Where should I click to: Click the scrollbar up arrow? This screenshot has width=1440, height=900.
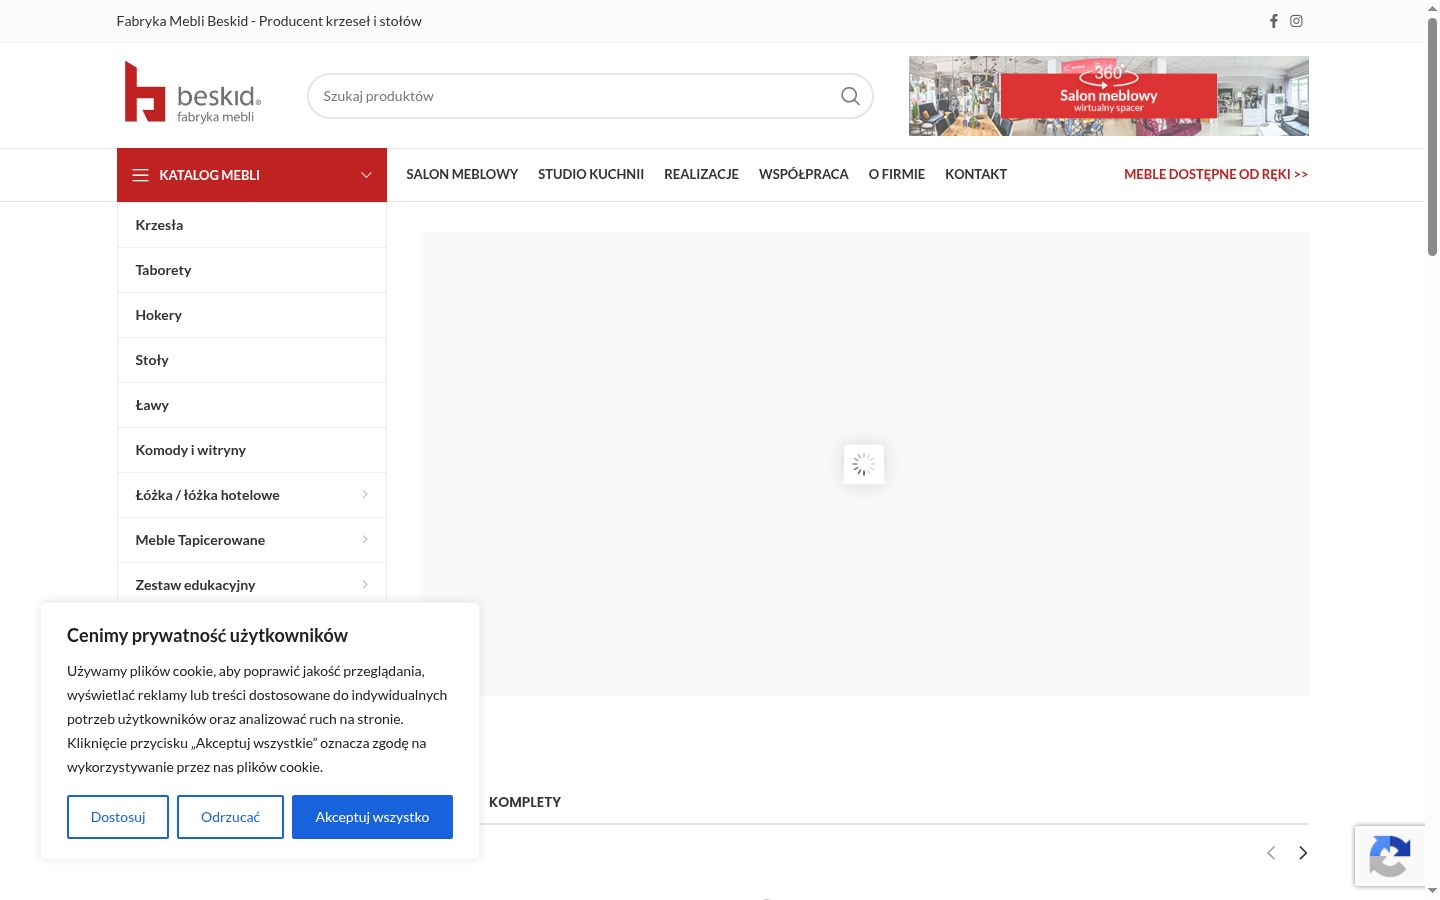(x=1432, y=7)
